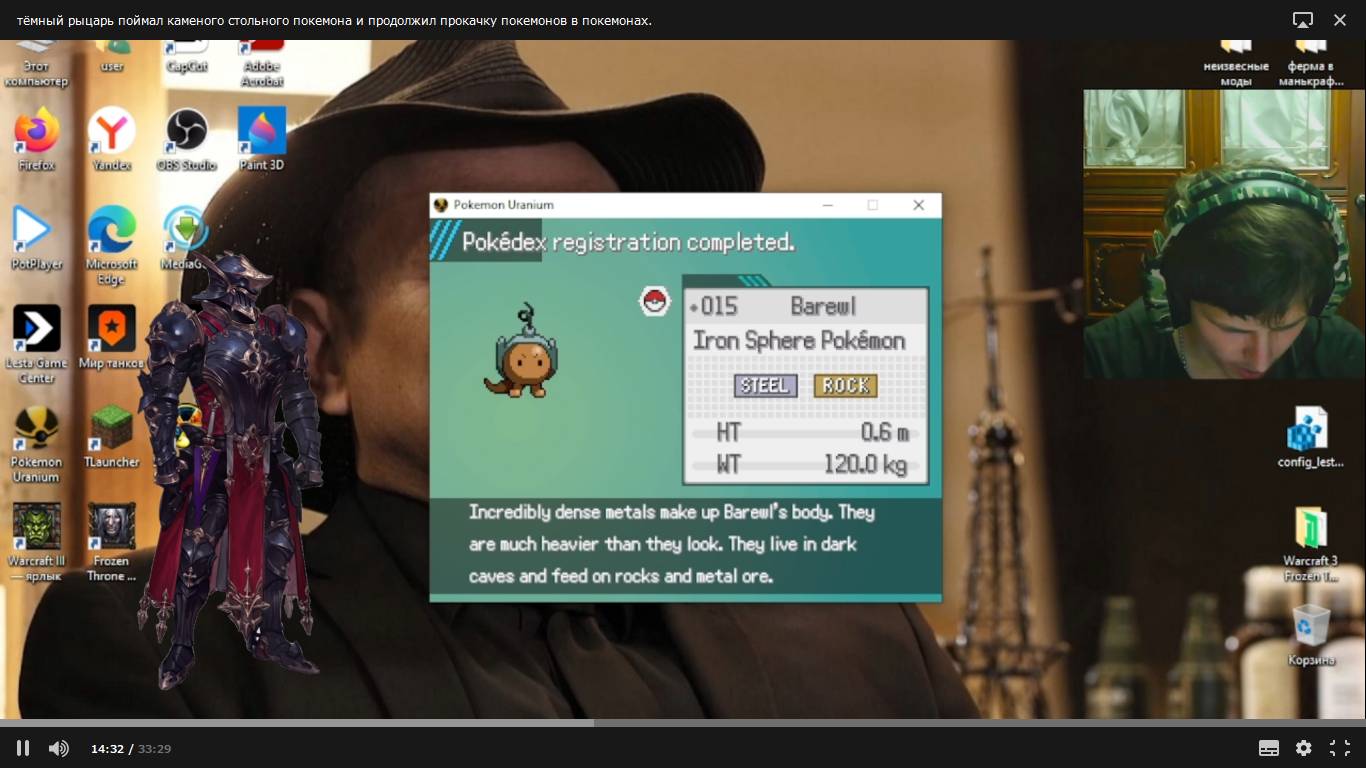Cast video with the AirPlay icon
The height and width of the screenshot is (768, 1366).
[x=1303, y=20]
